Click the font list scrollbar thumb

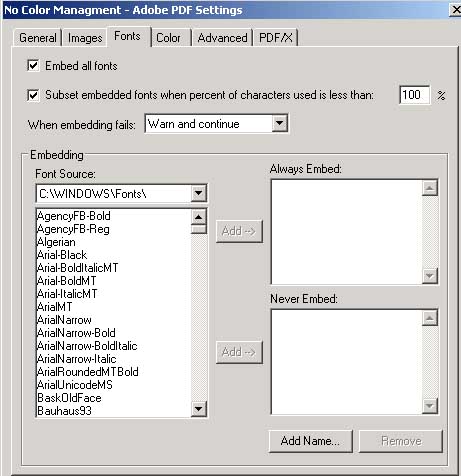199,229
